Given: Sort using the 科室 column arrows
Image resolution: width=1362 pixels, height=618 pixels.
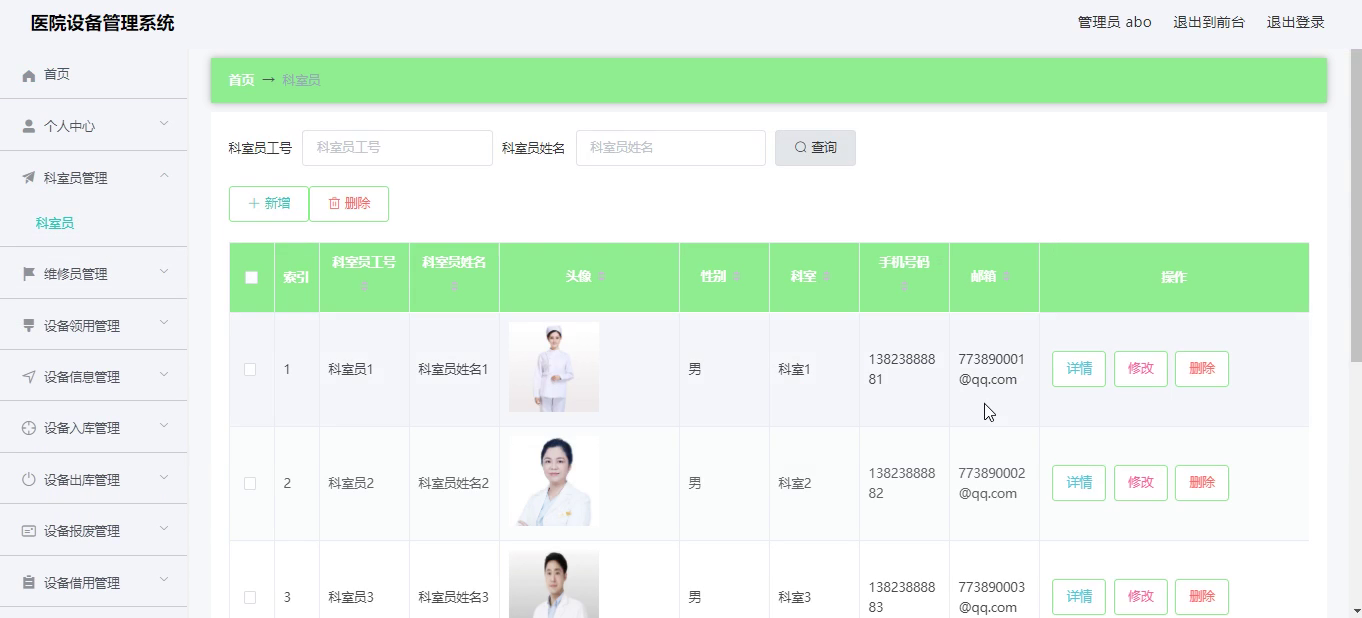Looking at the screenshot, I should [827, 277].
